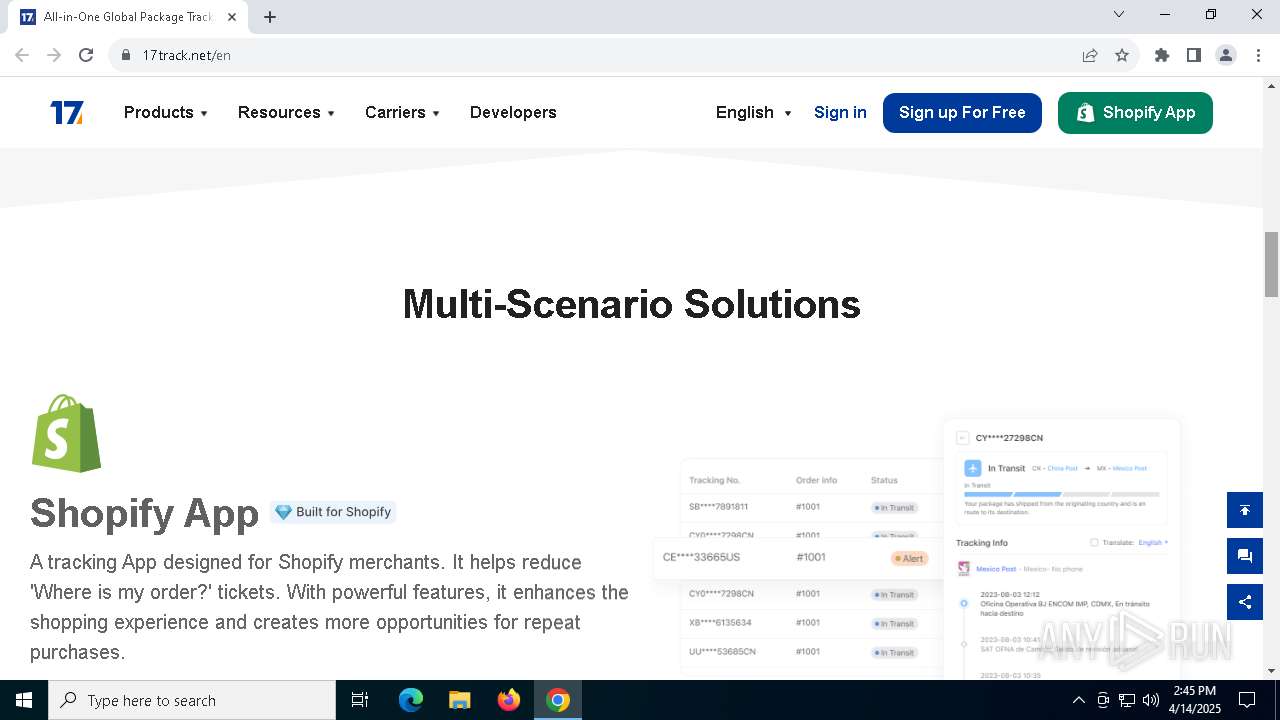The width and height of the screenshot is (1280, 720).
Task: Toggle the Chrome side panel
Action: click(1194, 55)
